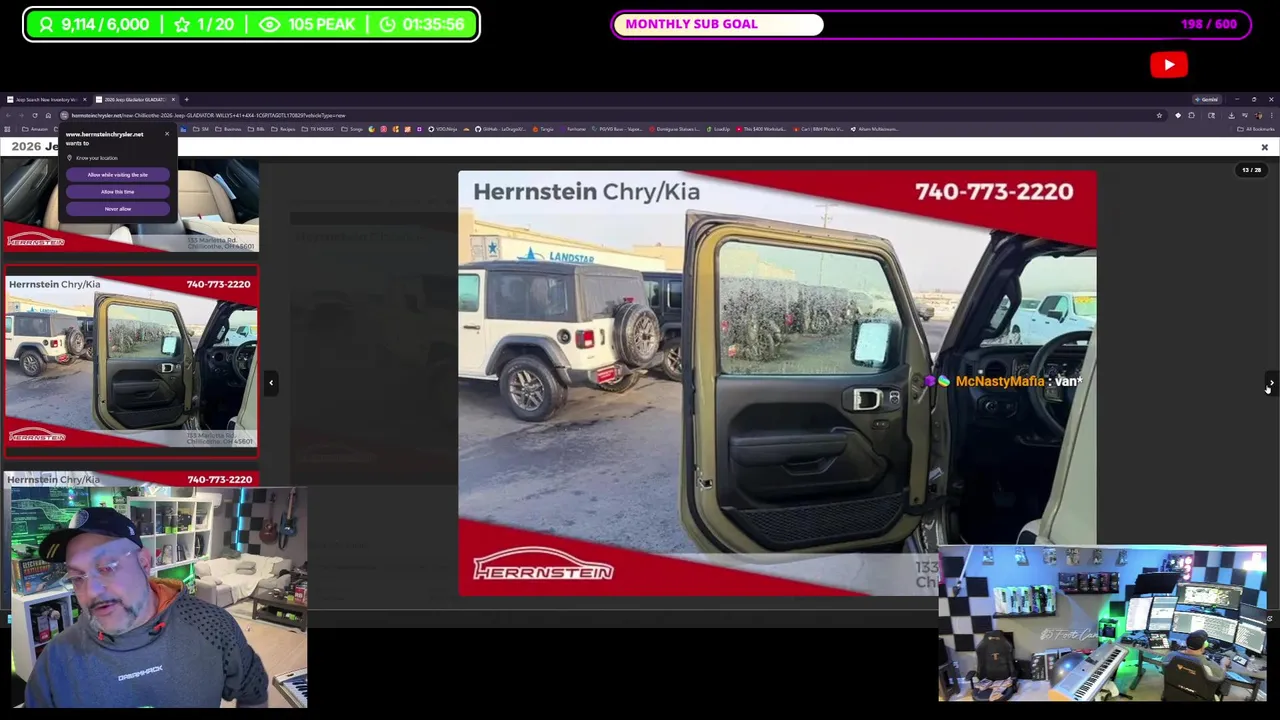Open the extensions puzzle icon

click(1191, 115)
